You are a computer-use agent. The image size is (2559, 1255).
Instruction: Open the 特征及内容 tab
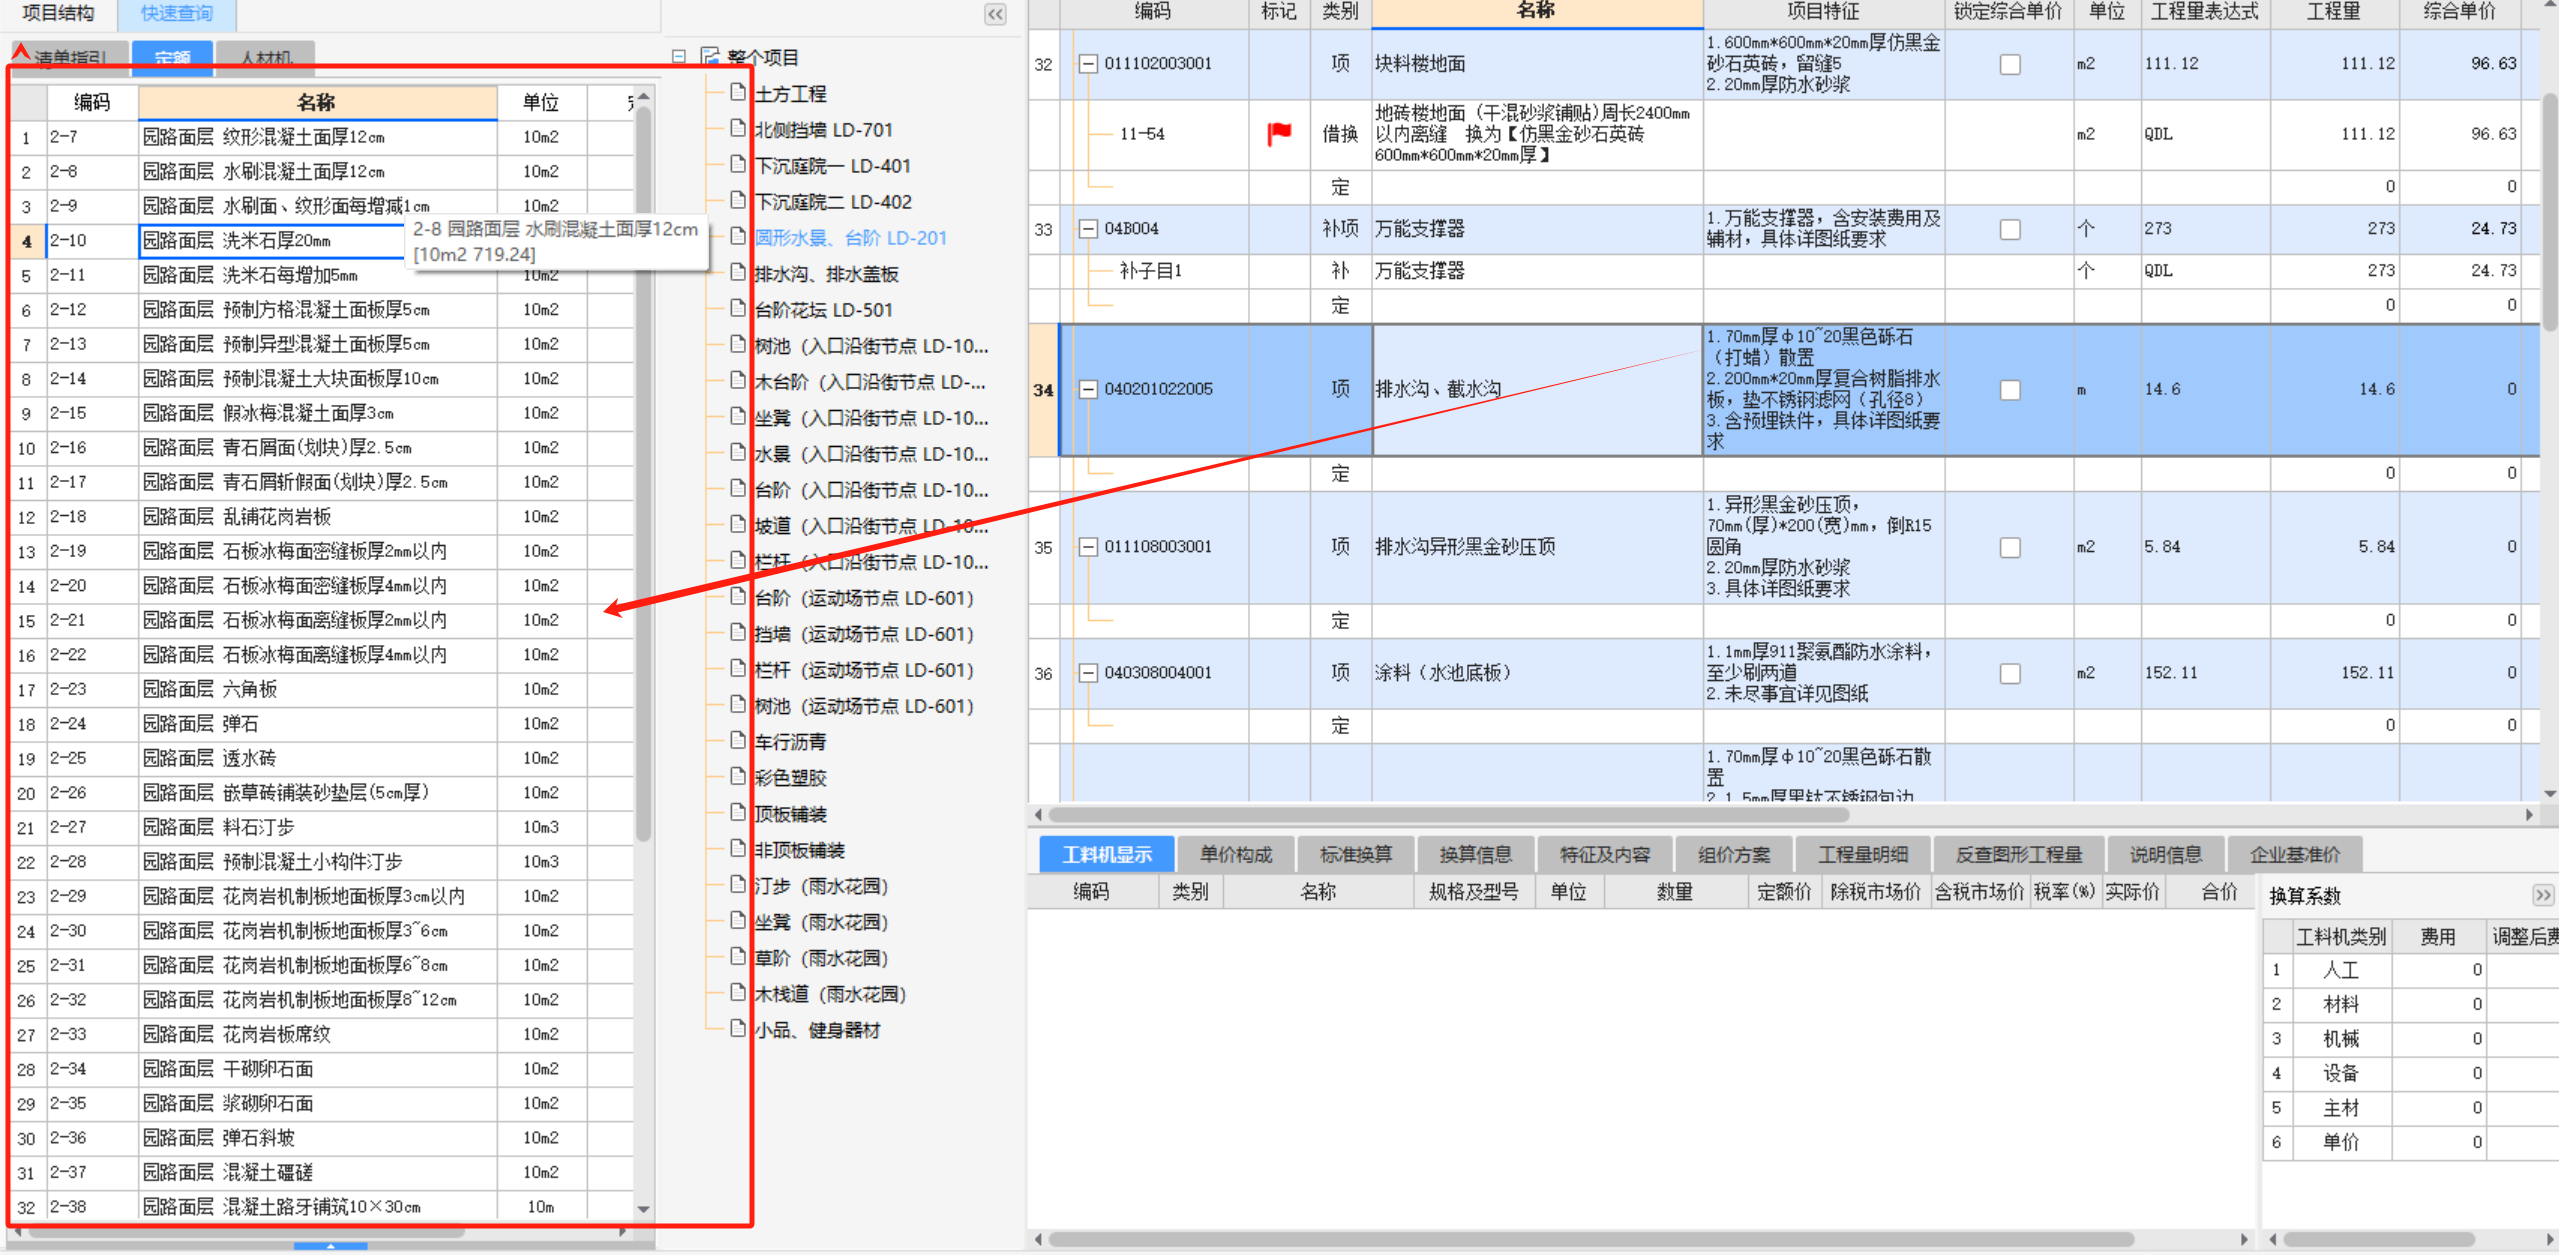click(1605, 854)
